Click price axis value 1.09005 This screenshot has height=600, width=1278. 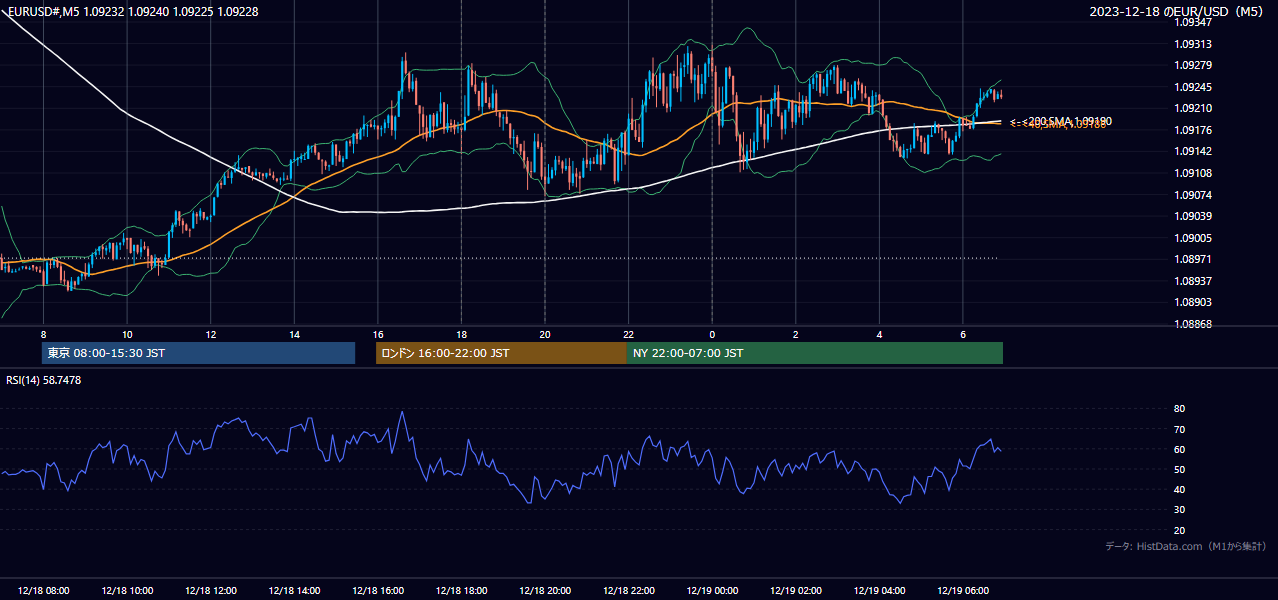(x=1192, y=238)
